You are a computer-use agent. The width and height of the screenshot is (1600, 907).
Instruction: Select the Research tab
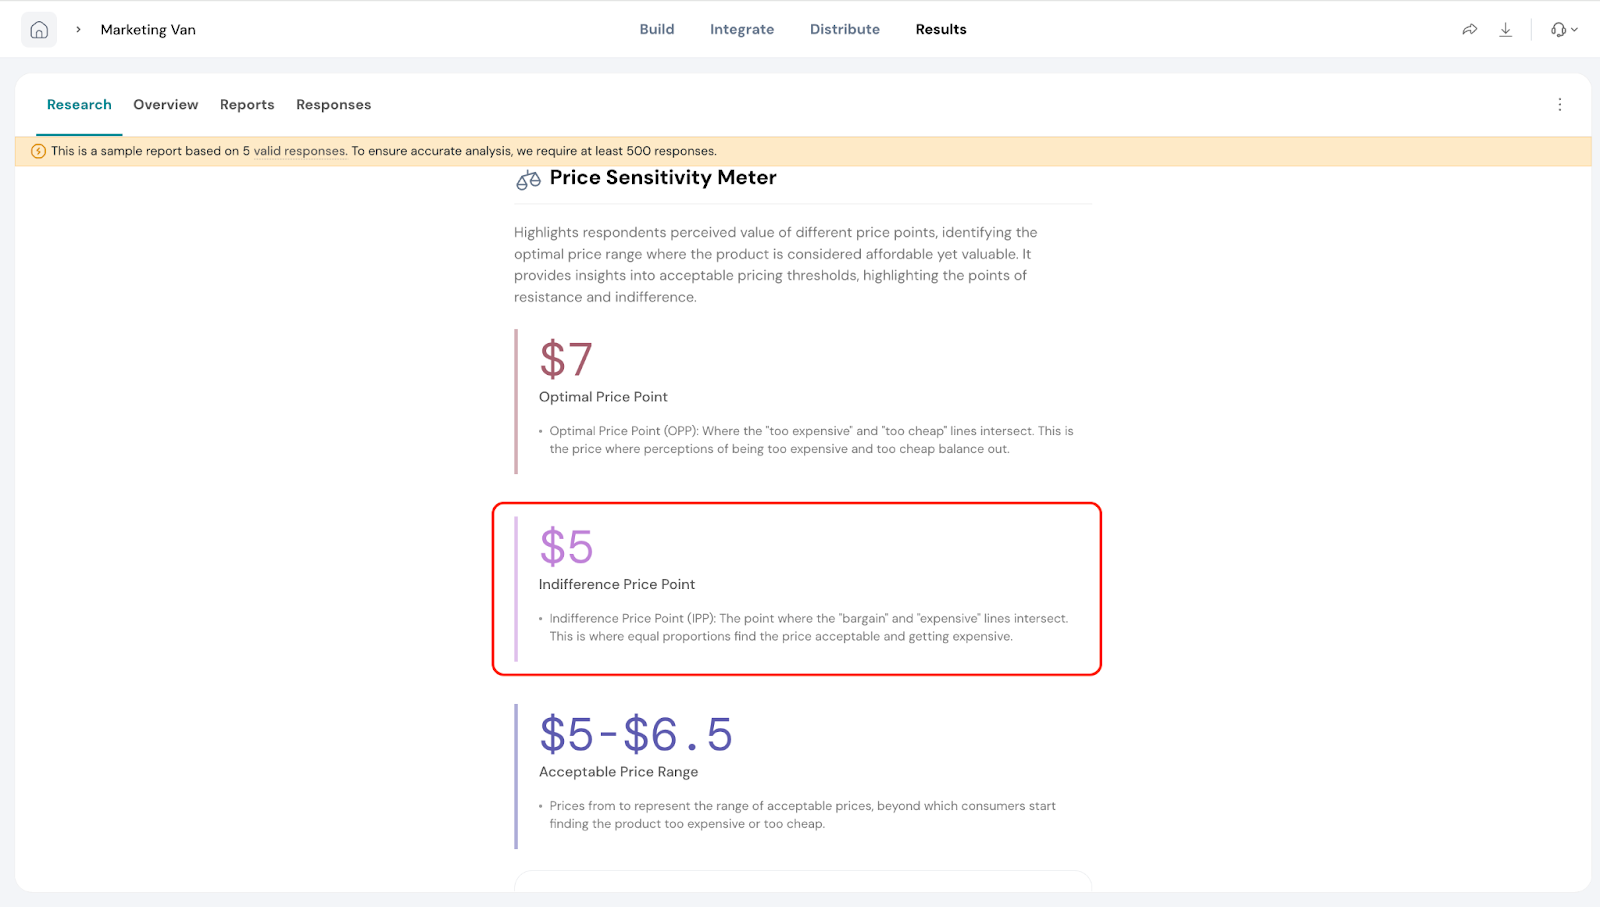[x=79, y=105]
